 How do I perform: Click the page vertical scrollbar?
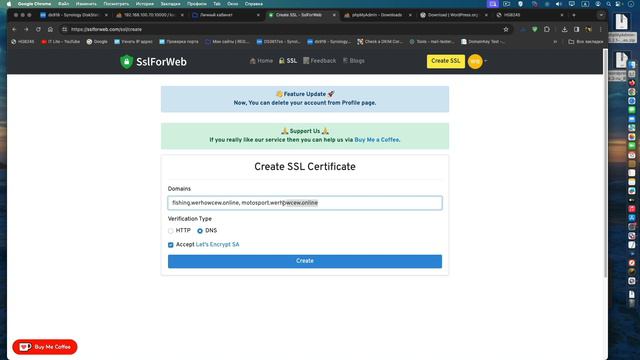(606, 163)
